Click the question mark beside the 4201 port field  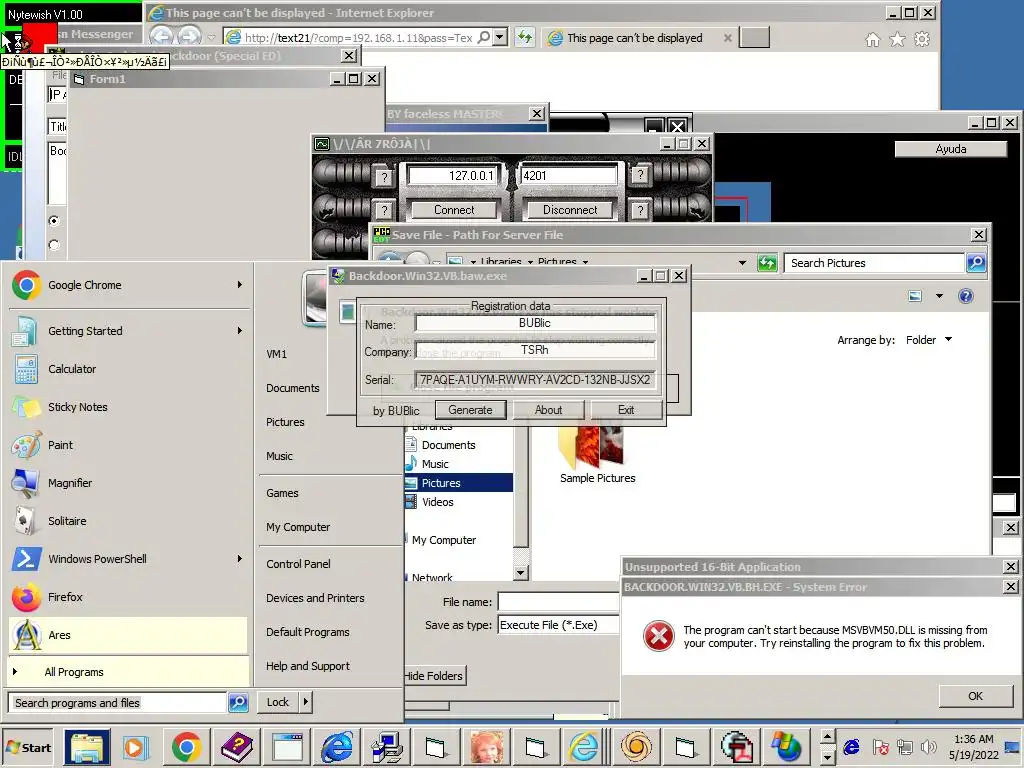click(640, 175)
